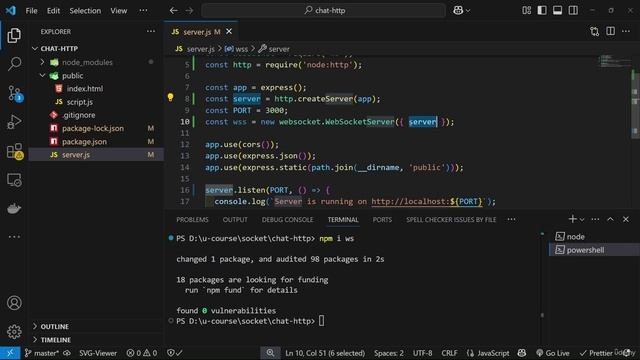This screenshot has width=640, height=360.
Task: Create a new terminal with plus icon
Action: click(x=572, y=219)
